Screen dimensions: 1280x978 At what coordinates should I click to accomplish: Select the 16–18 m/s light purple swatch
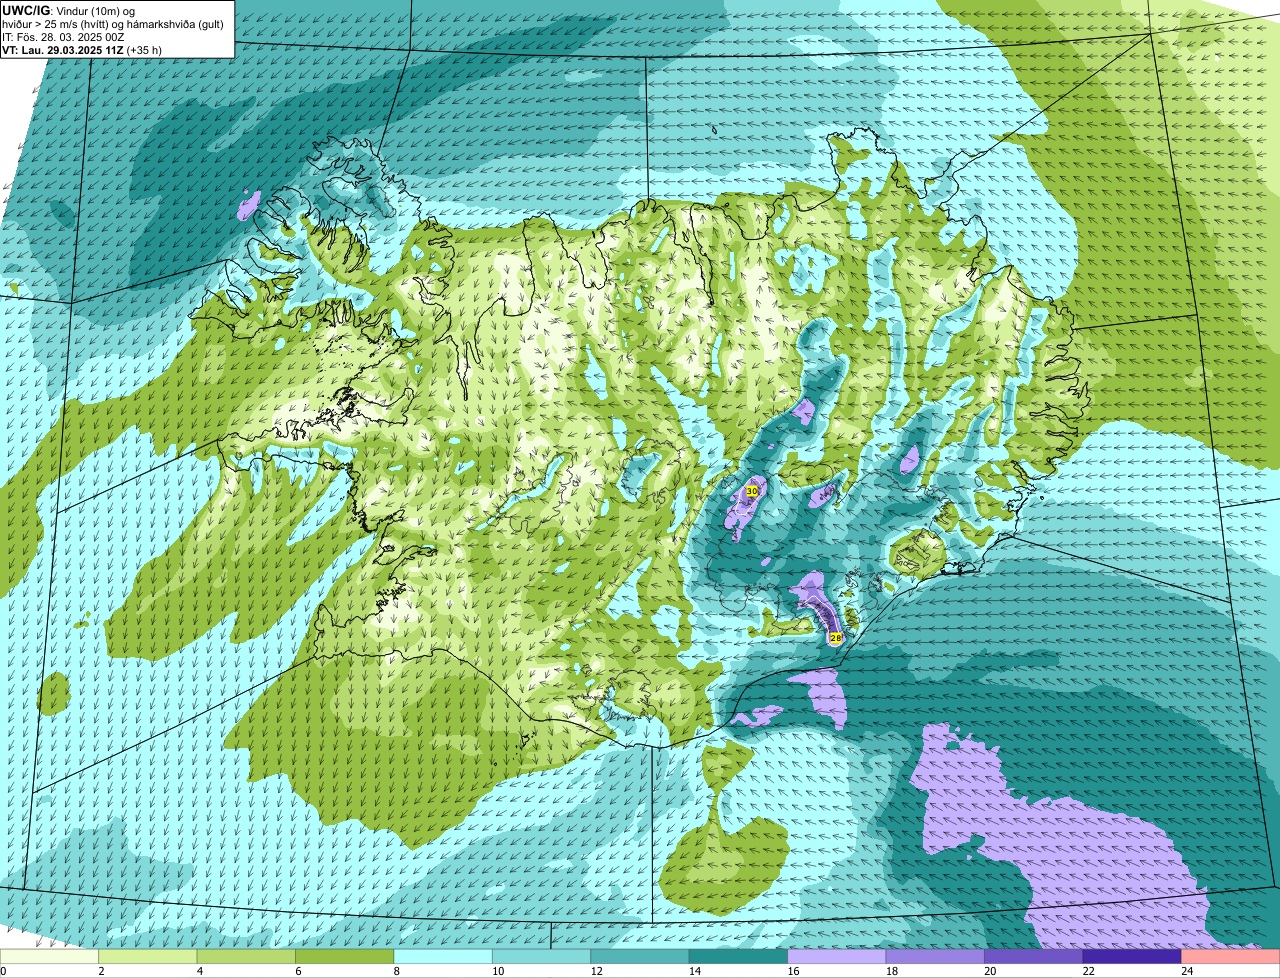point(837,957)
